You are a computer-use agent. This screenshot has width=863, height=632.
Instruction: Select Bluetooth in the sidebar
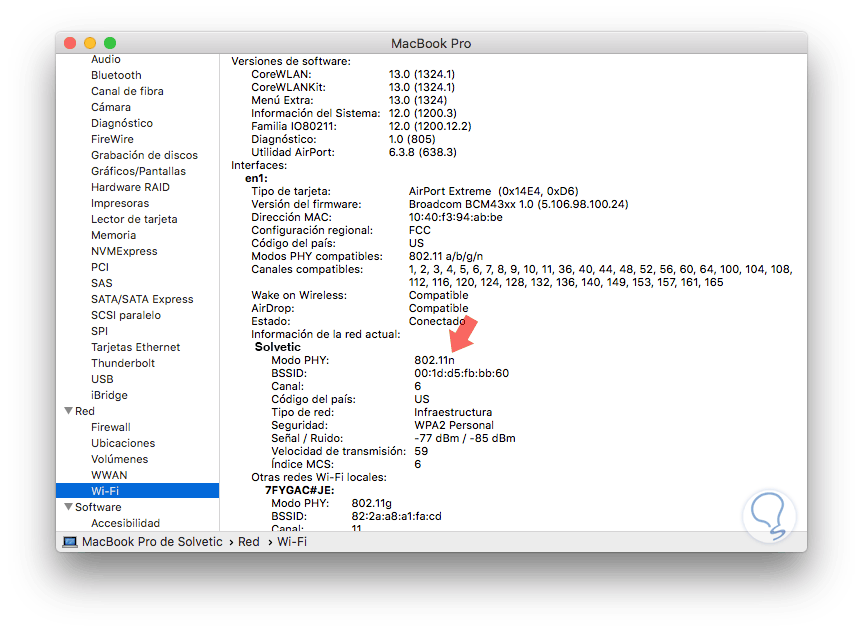point(116,75)
